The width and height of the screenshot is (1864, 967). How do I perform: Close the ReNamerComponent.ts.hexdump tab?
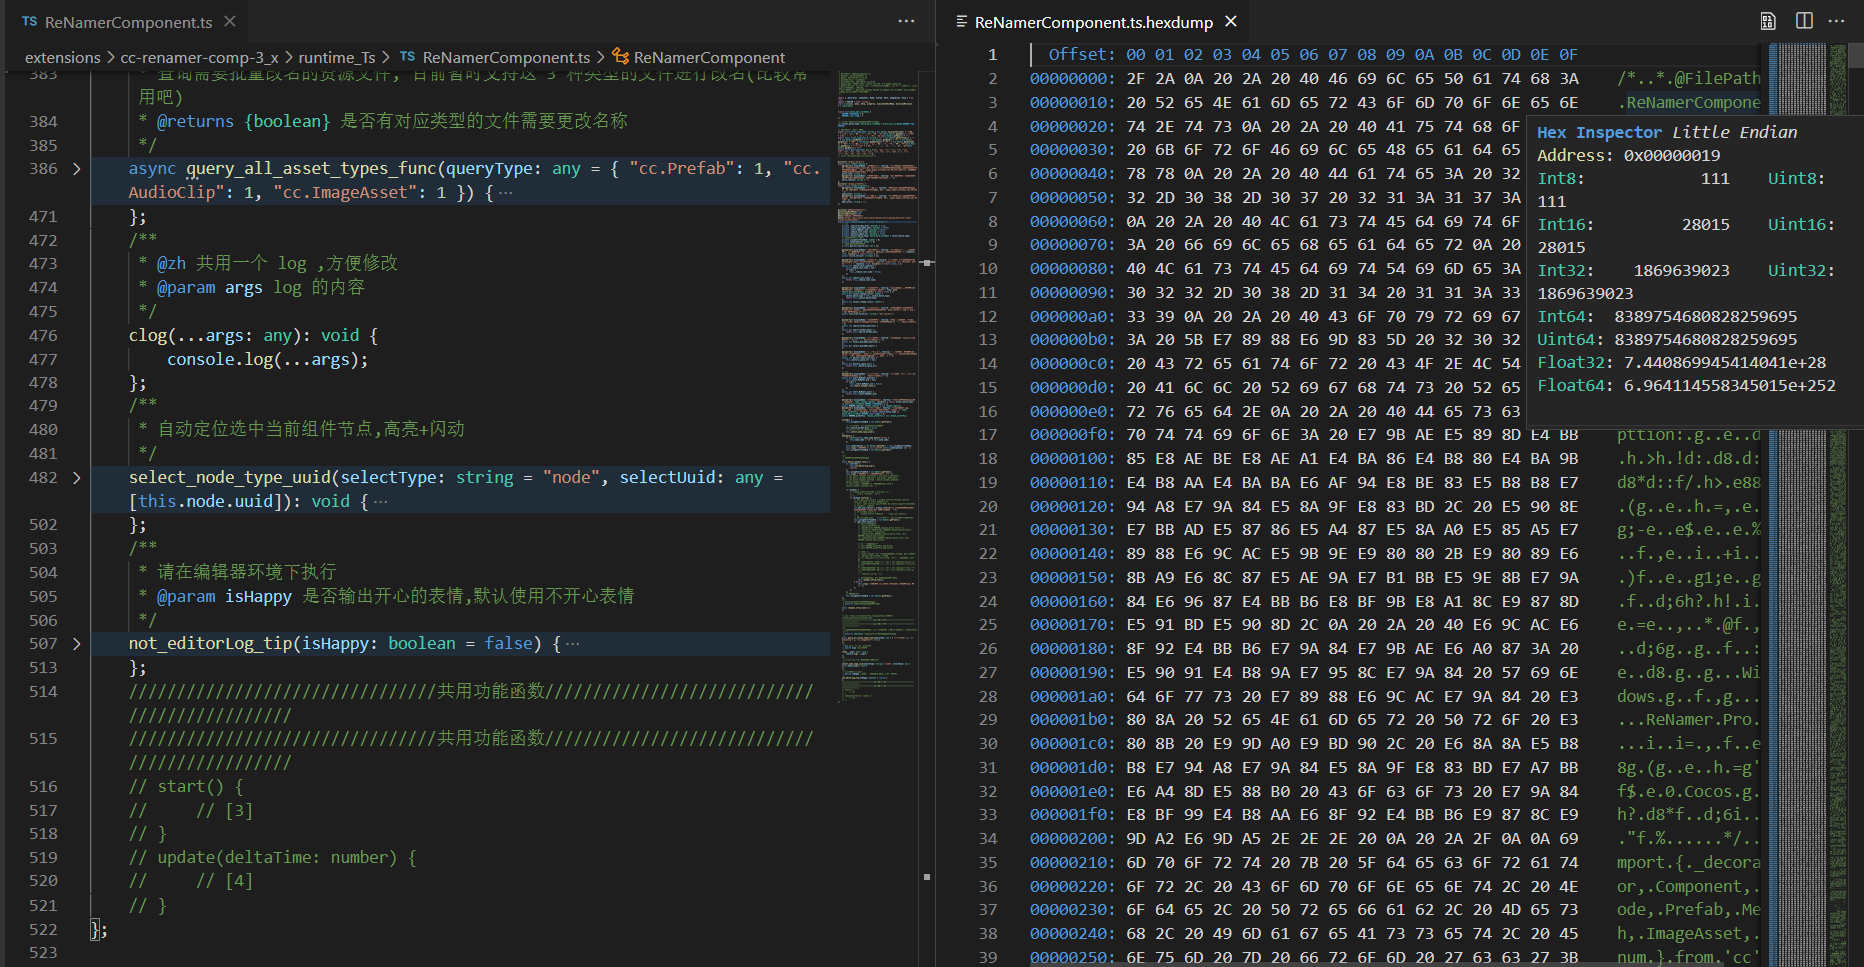[1231, 21]
